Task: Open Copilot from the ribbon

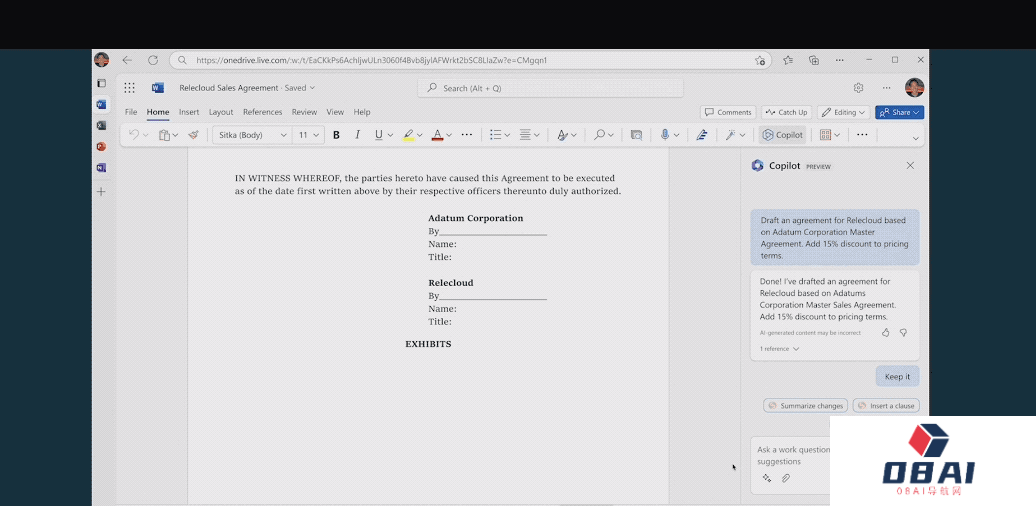Action: [x=782, y=135]
